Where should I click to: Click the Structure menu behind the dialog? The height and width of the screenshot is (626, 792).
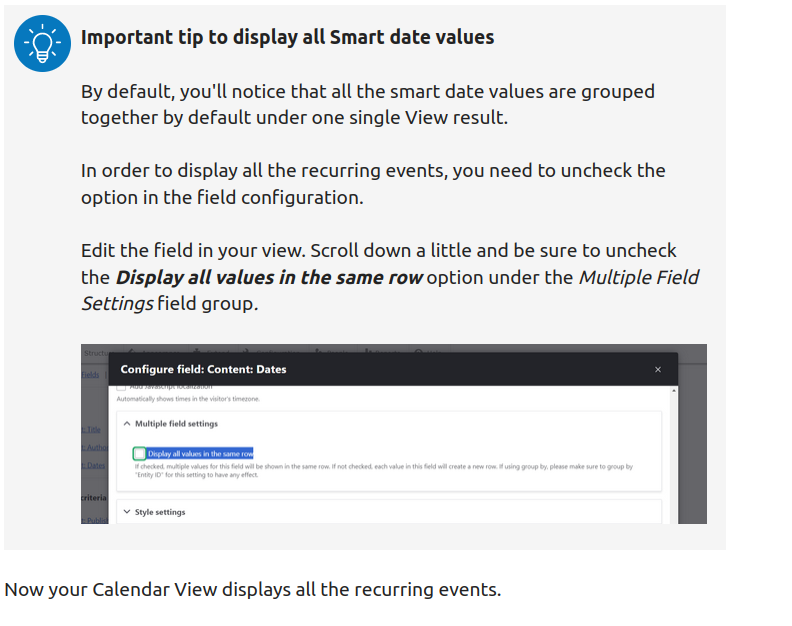point(96,352)
